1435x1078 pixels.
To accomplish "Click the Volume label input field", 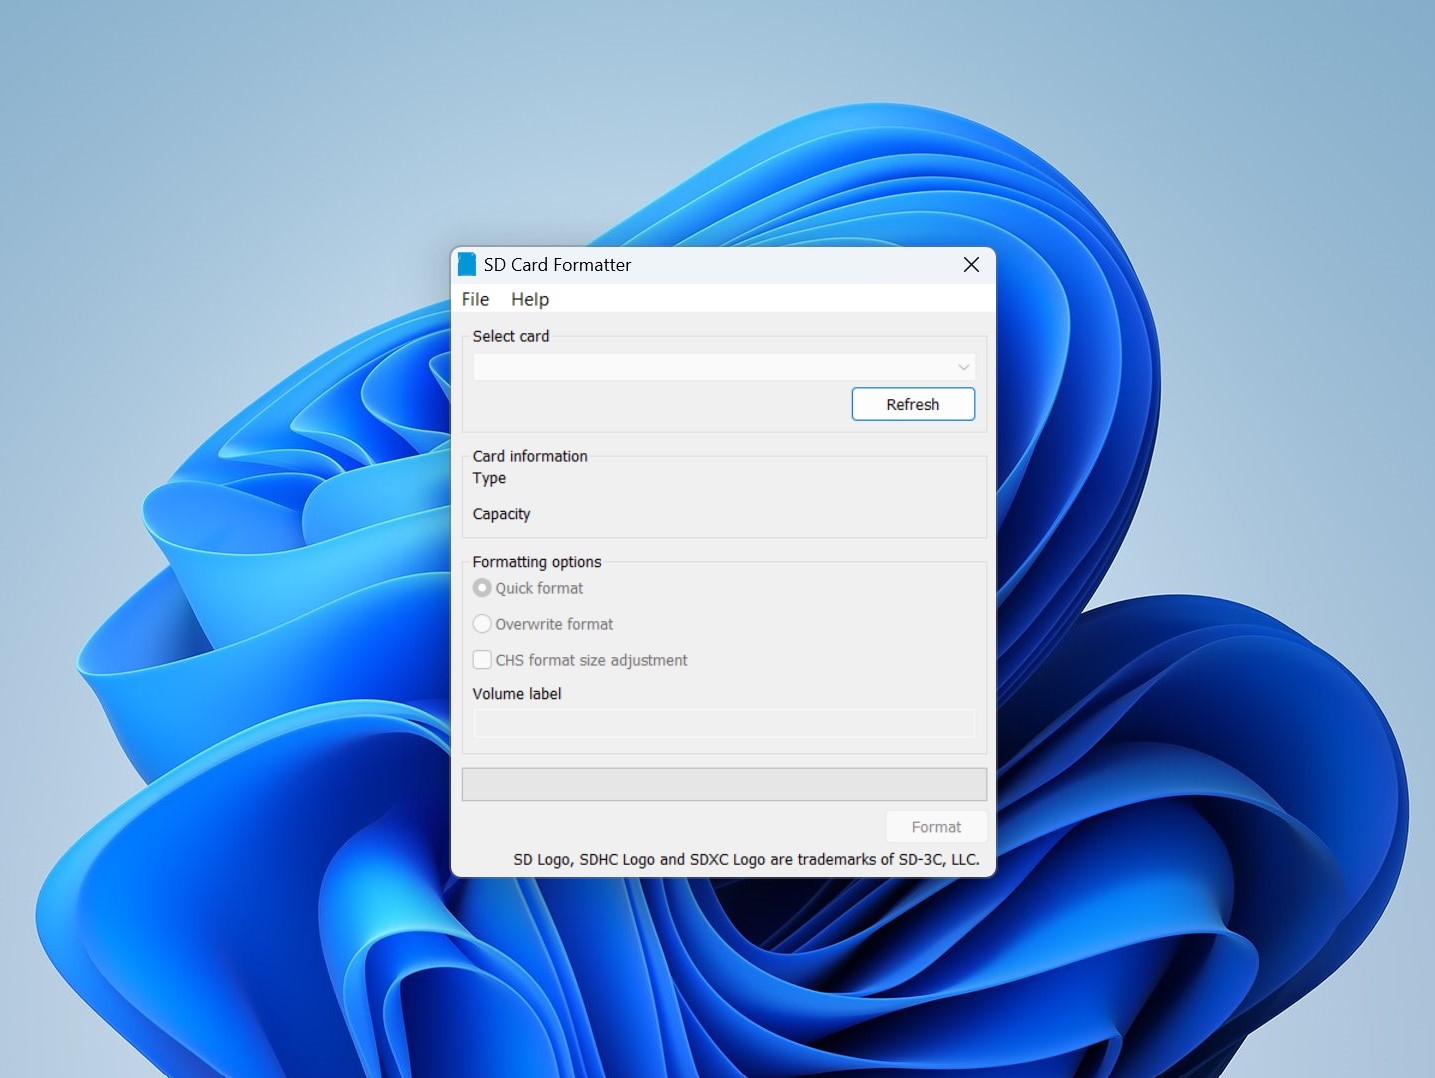I will [724, 723].
